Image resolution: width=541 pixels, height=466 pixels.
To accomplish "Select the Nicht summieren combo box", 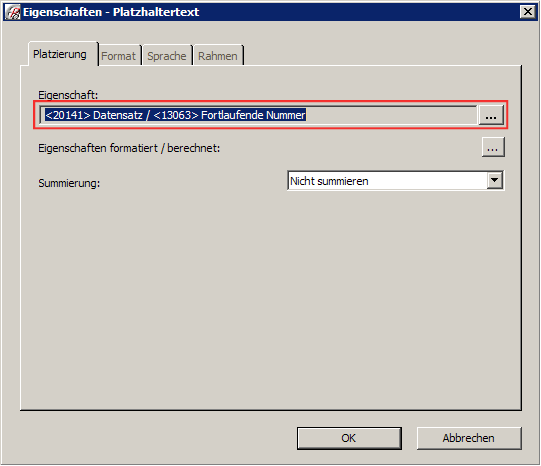I will (x=395, y=180).
